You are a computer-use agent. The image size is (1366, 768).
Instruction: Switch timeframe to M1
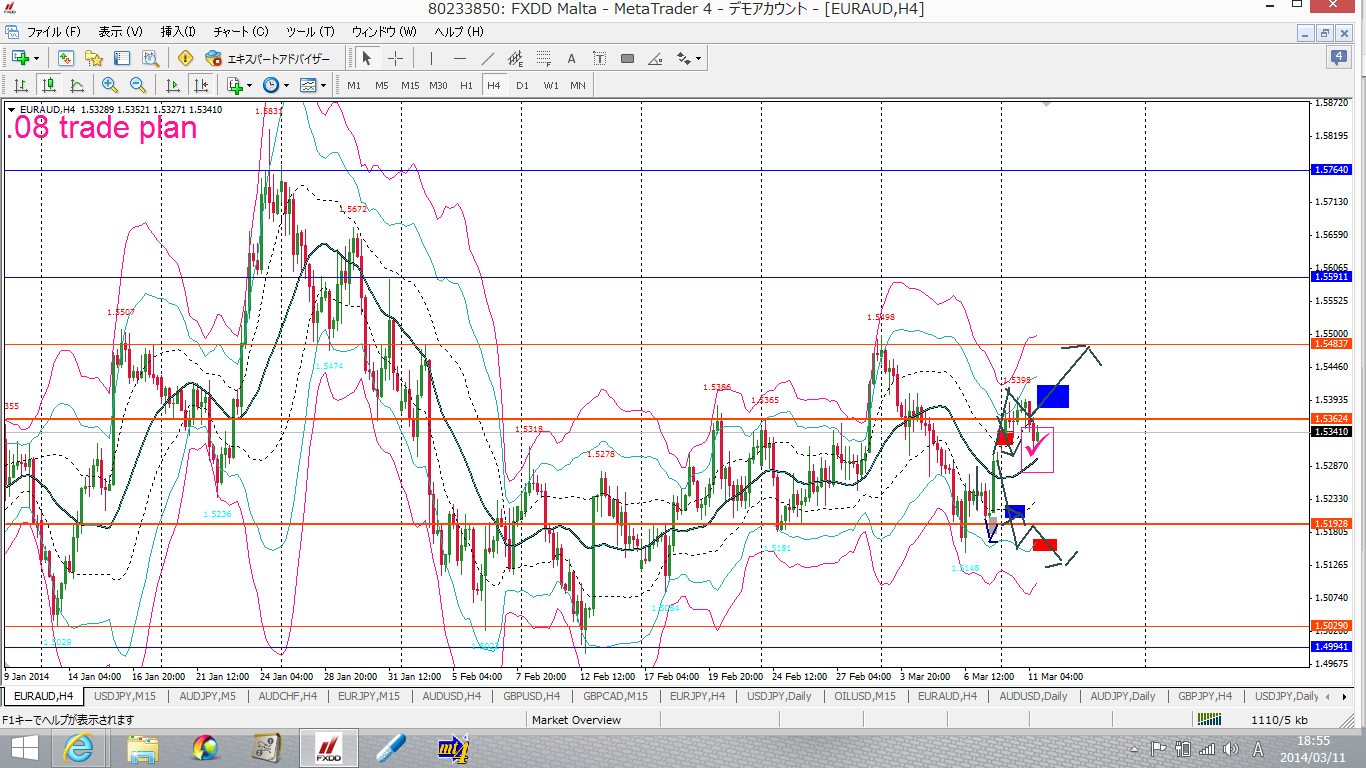coord(354,85)
